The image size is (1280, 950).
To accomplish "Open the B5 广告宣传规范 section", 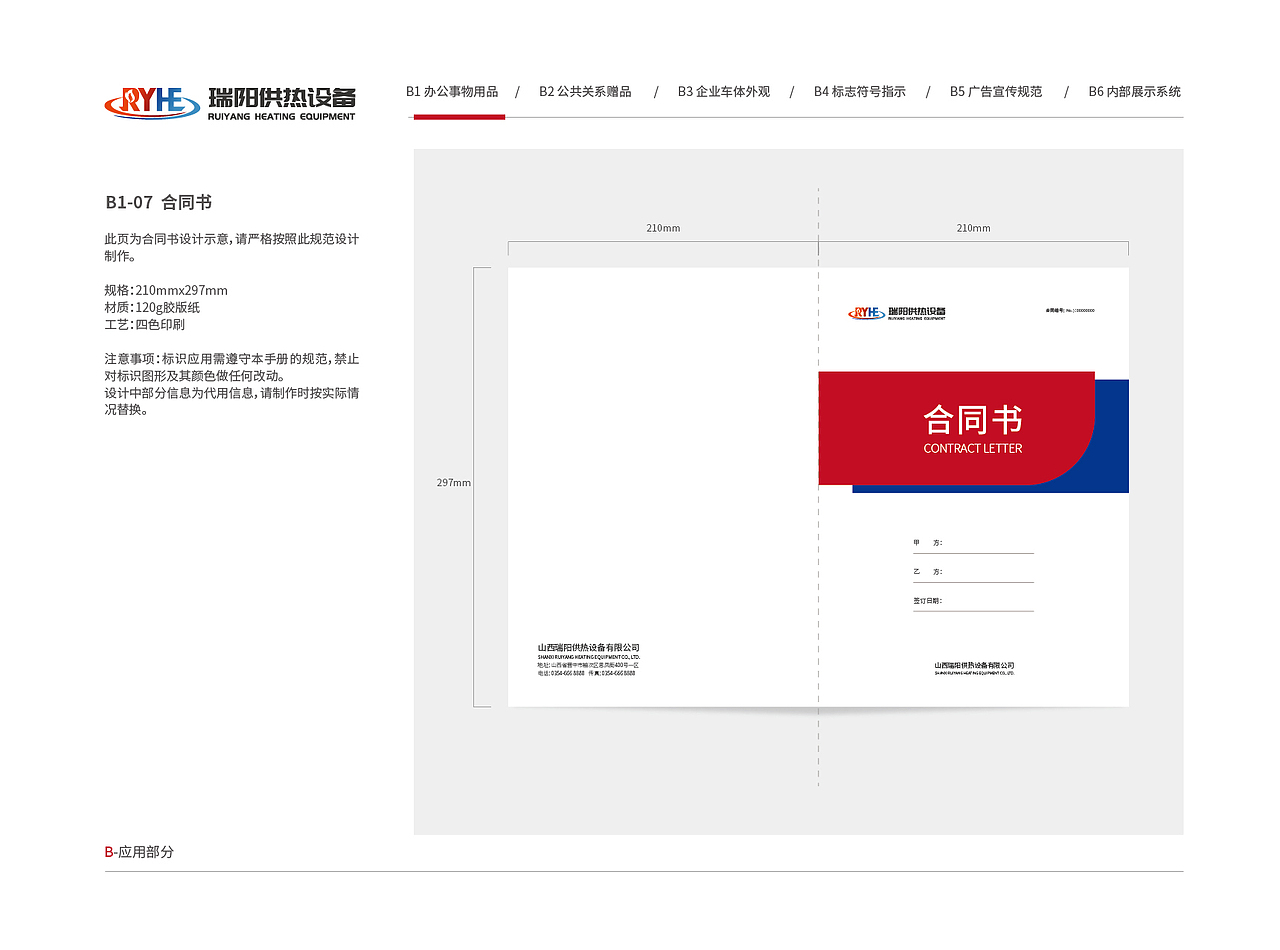I will click(996, 91).
